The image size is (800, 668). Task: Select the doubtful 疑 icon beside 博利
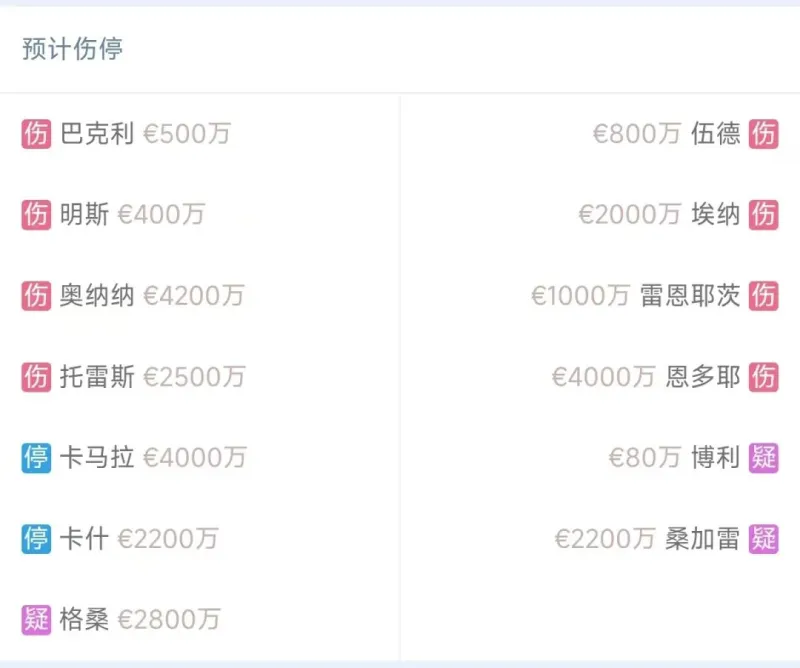click(x=764, y=457)
